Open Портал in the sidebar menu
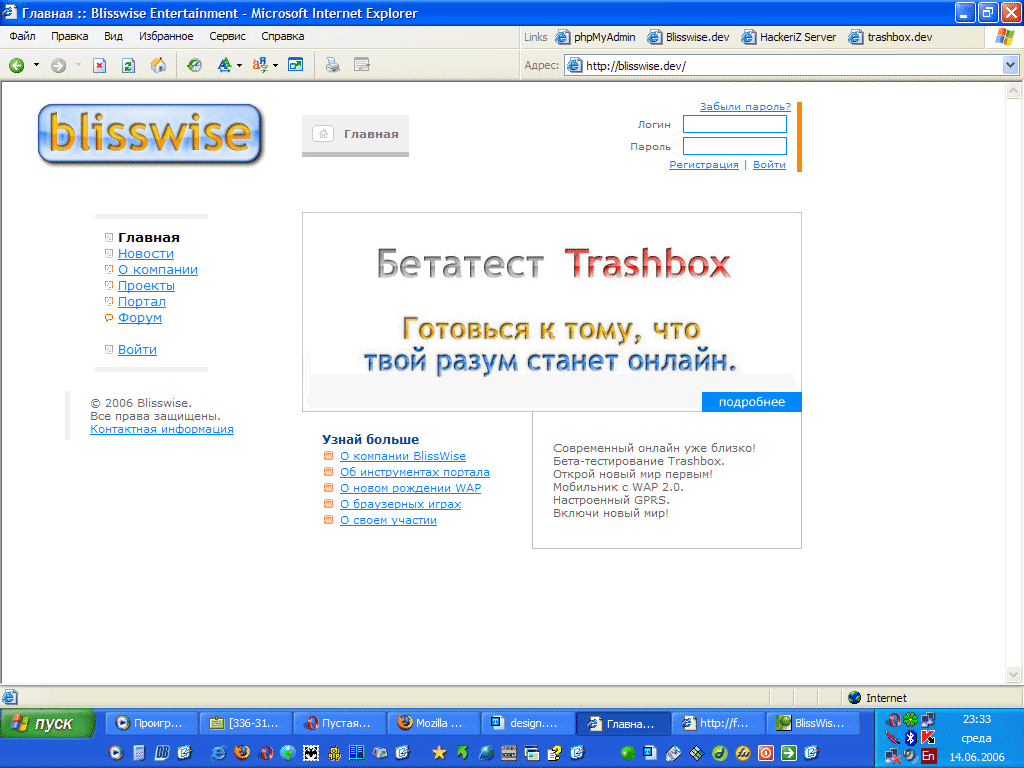This screenshot has height=768, width=1024. [142, 302]
